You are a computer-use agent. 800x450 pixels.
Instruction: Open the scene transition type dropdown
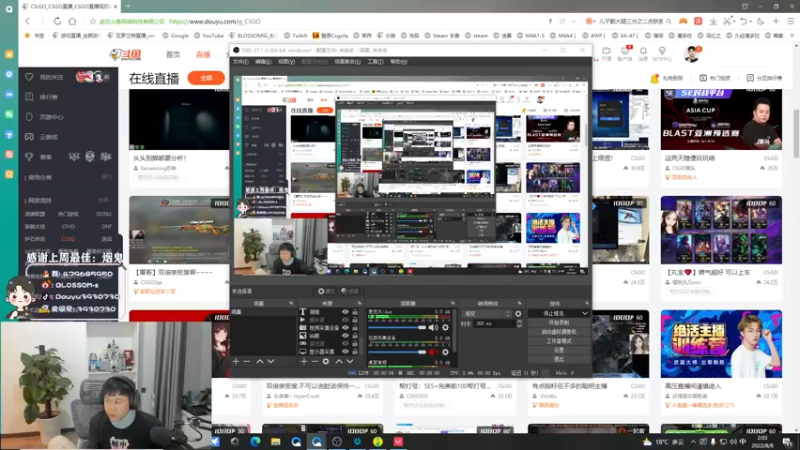[486, 314]
